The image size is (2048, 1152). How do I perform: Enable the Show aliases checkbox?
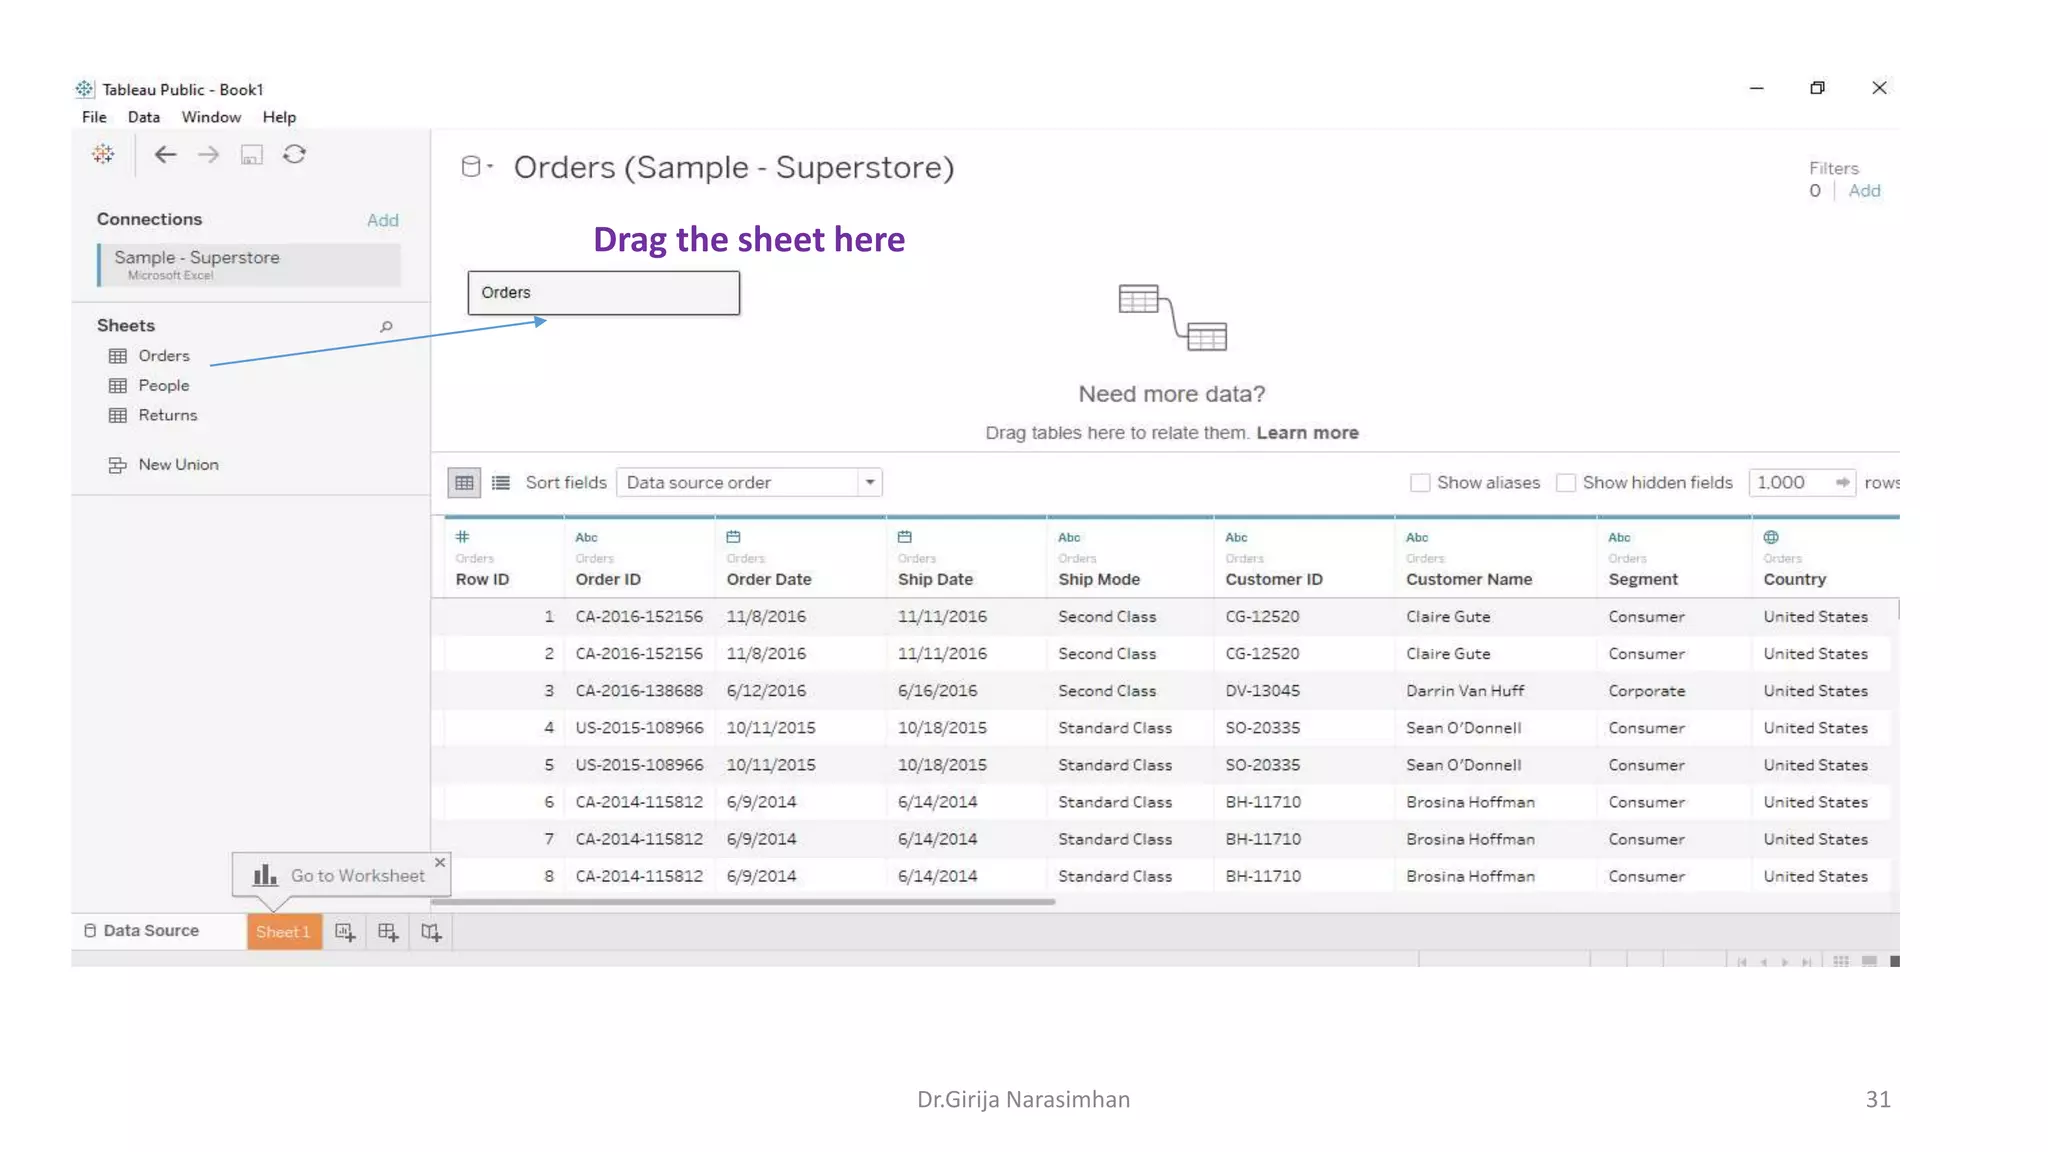[x=1420, y=483]
